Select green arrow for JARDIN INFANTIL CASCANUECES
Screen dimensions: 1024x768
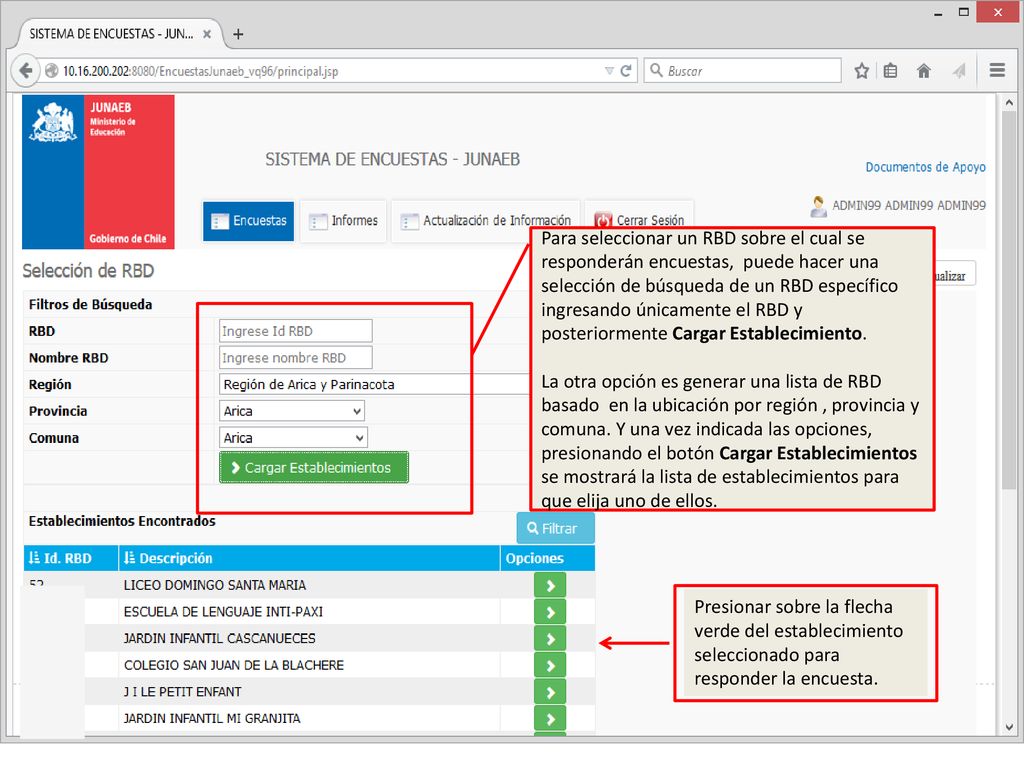pyautogui.click(x=550, y=639)
